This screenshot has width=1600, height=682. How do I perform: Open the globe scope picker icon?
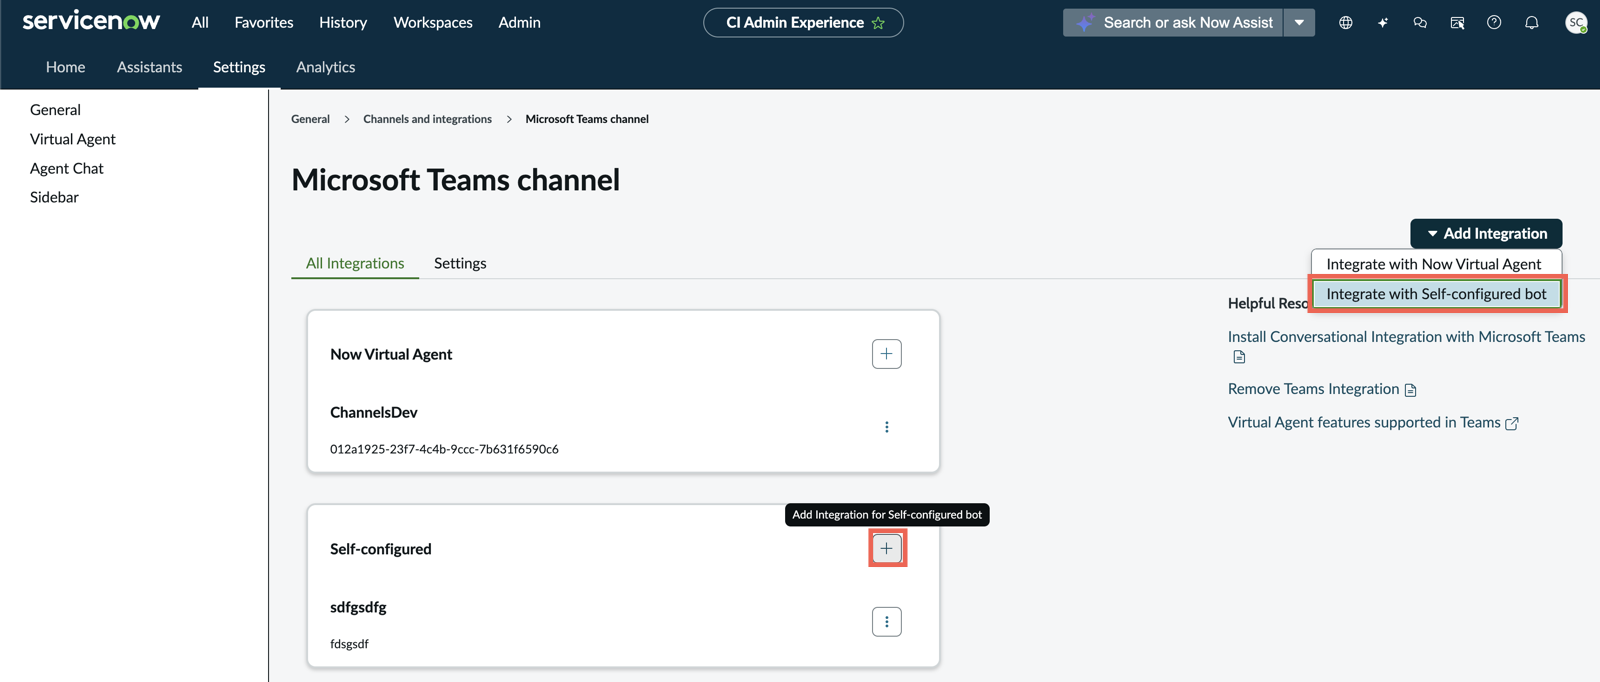(1345, 22)
